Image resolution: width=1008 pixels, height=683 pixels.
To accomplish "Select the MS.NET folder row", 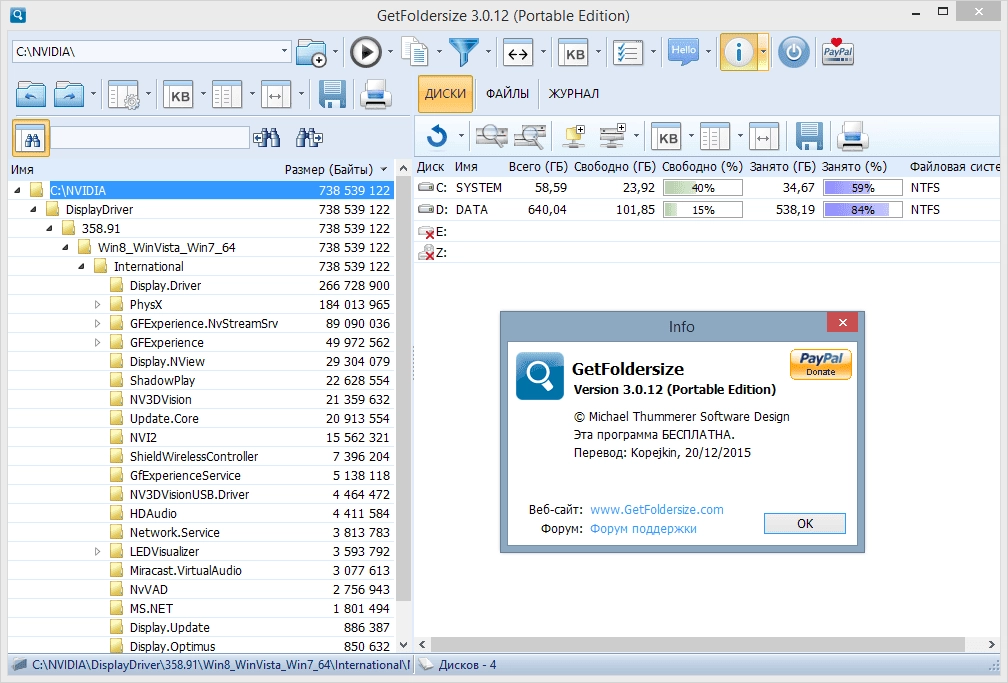I will coord(202,608).
